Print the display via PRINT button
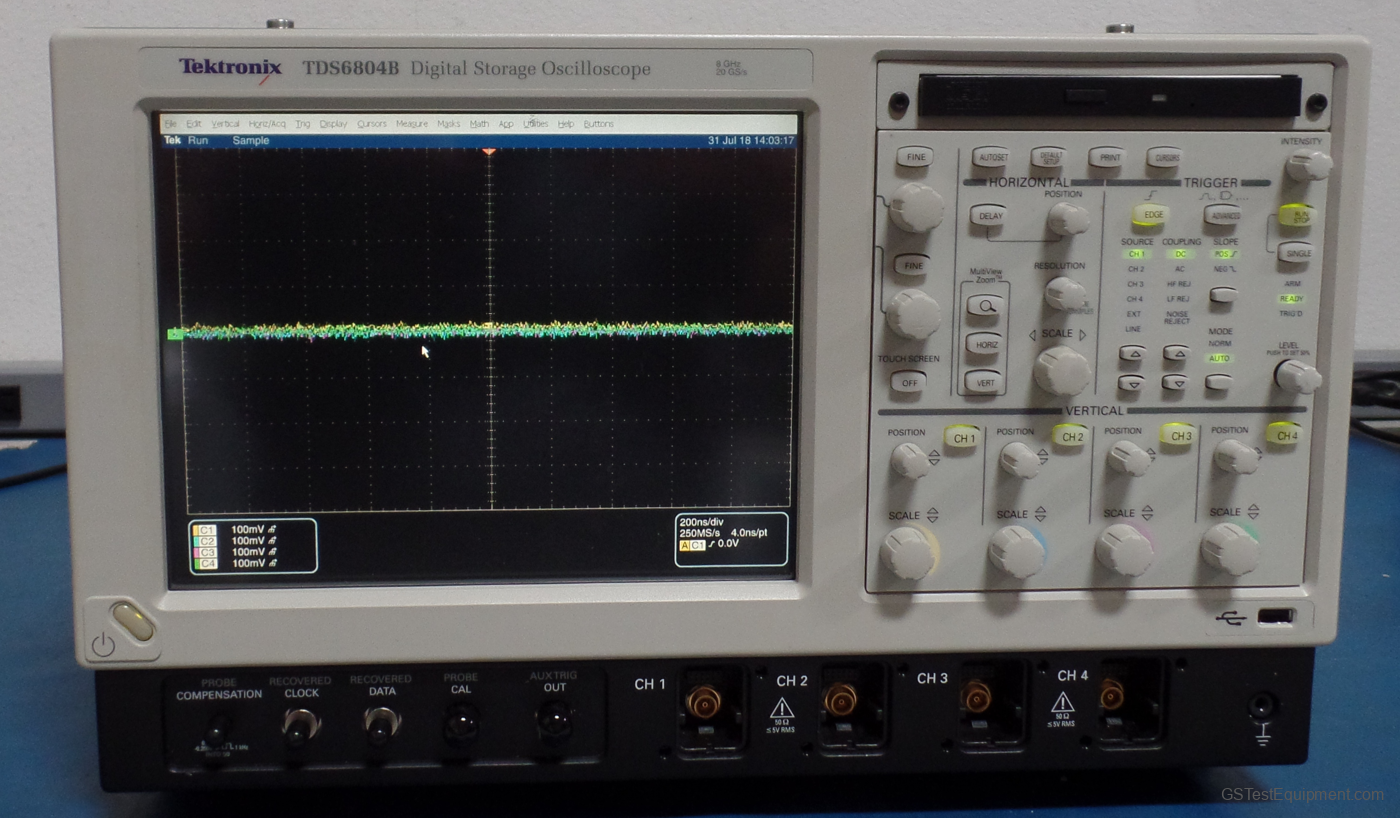This screenshot has height=818, width=1400. click(x=1109, y=157)
